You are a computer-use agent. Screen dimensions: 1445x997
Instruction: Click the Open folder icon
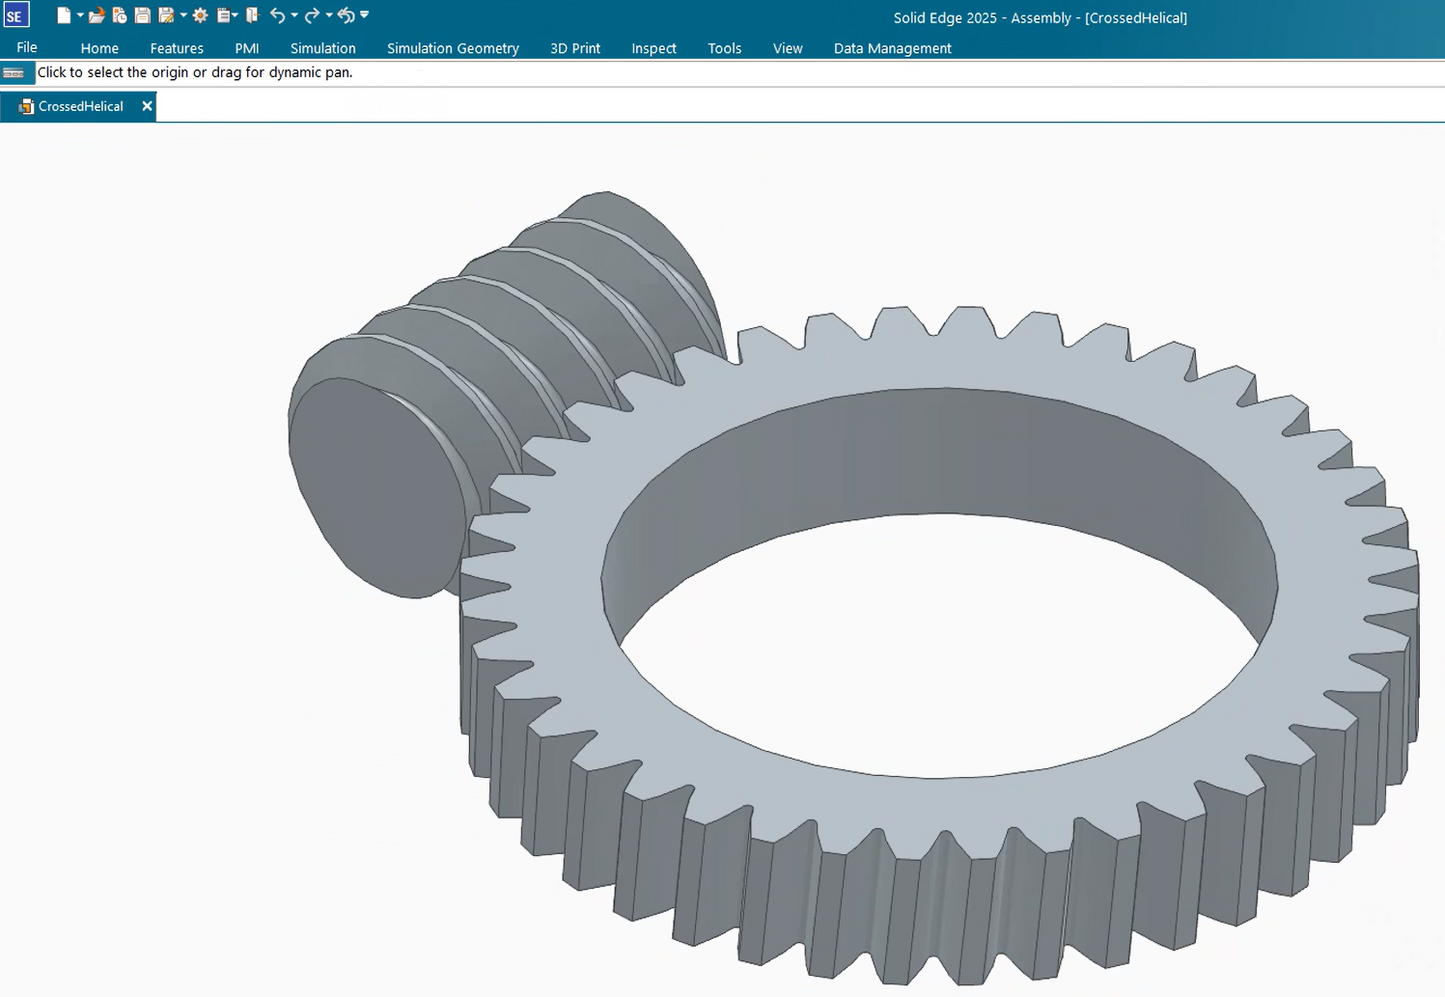tap(96, 15)
